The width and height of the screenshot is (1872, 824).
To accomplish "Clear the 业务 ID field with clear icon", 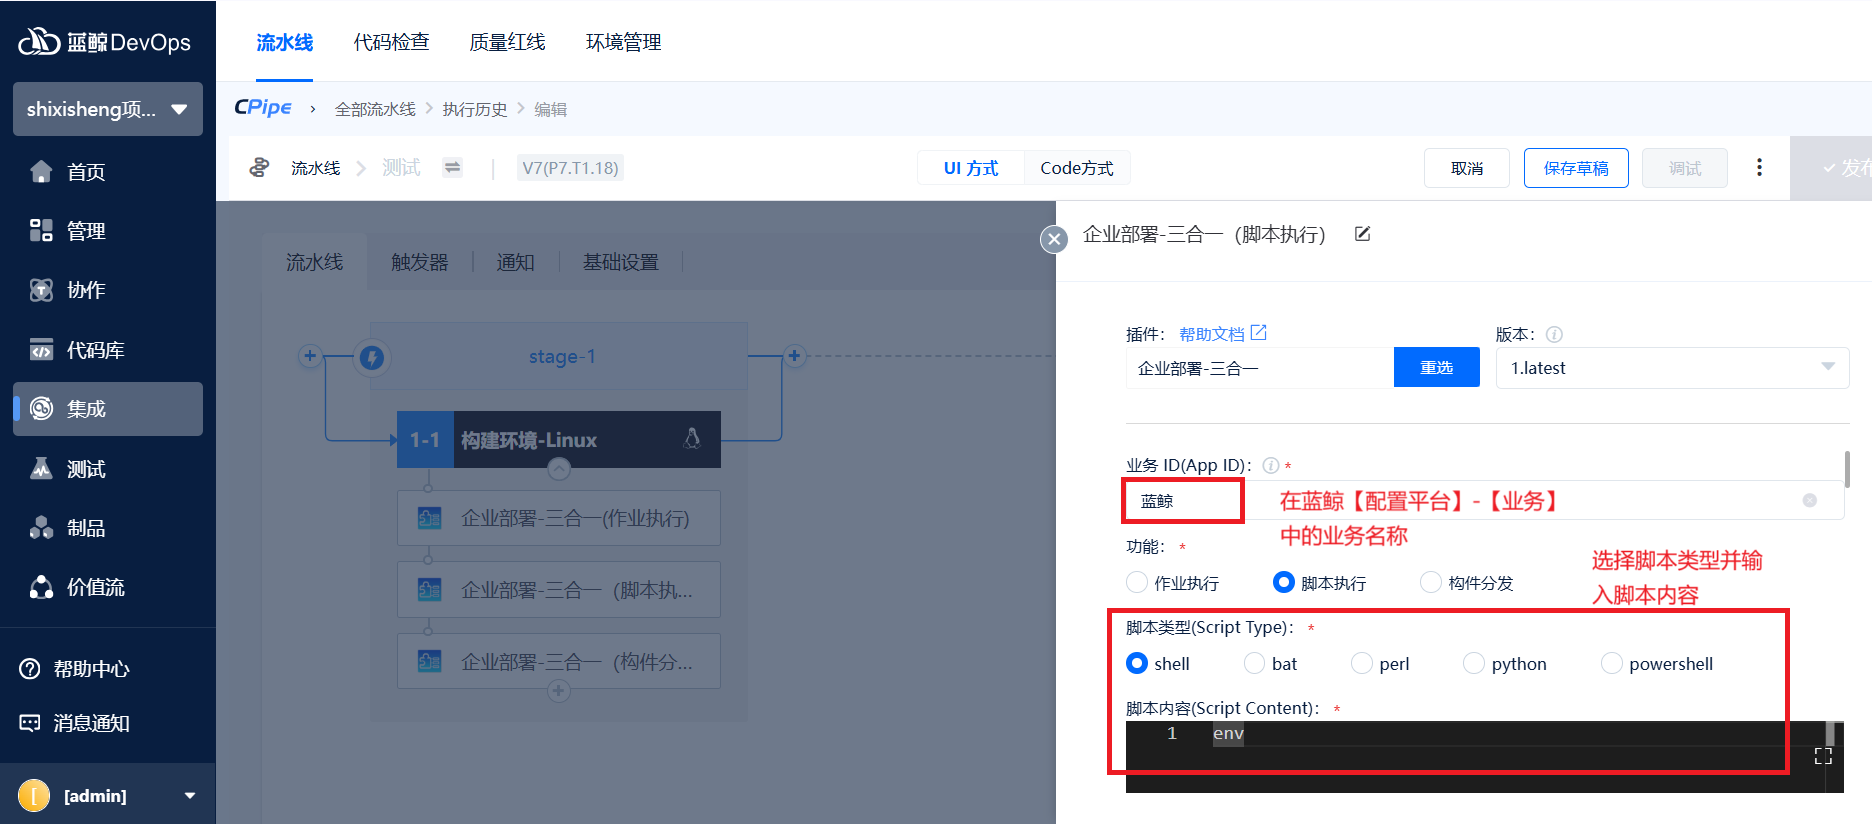I will click(1809, 500).
